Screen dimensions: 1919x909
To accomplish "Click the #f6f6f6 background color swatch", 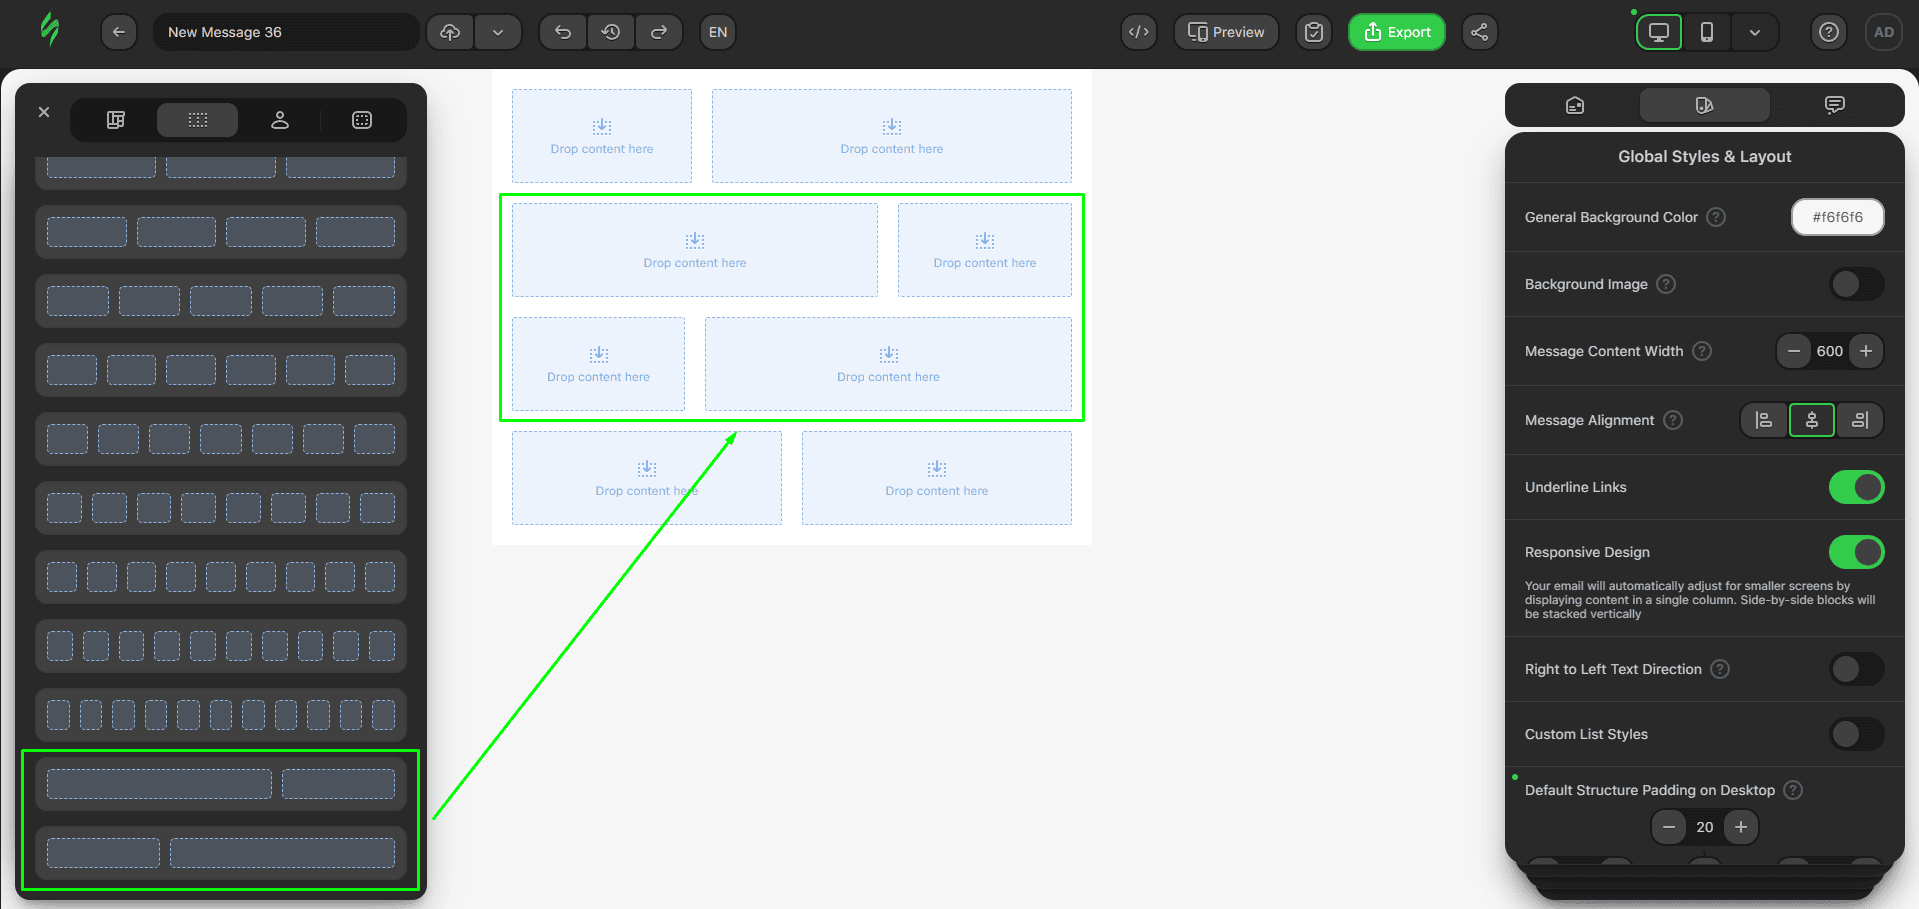I will (x=1837, y=217).
